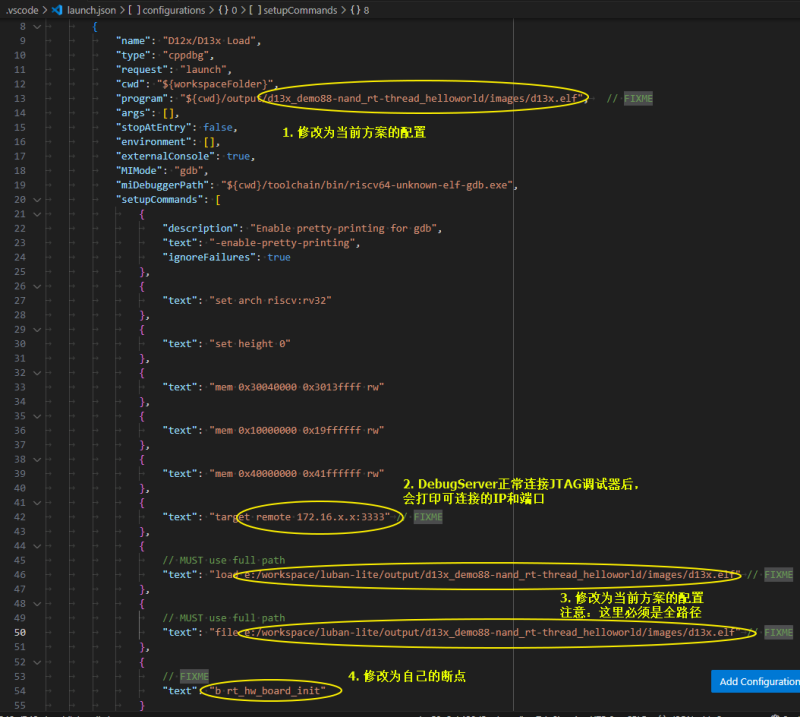Click line number 50 in gutter

pos(20,632)
